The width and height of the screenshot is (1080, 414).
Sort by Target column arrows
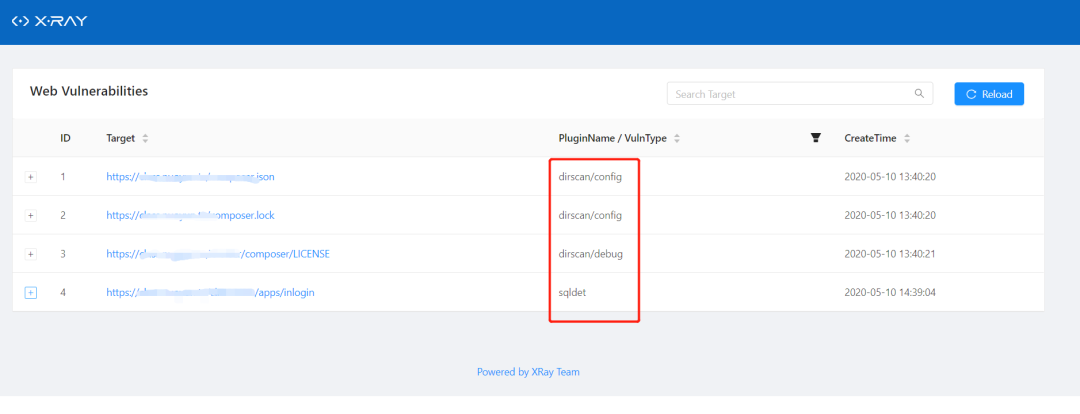pyautogui.click(x=145, y=138)
